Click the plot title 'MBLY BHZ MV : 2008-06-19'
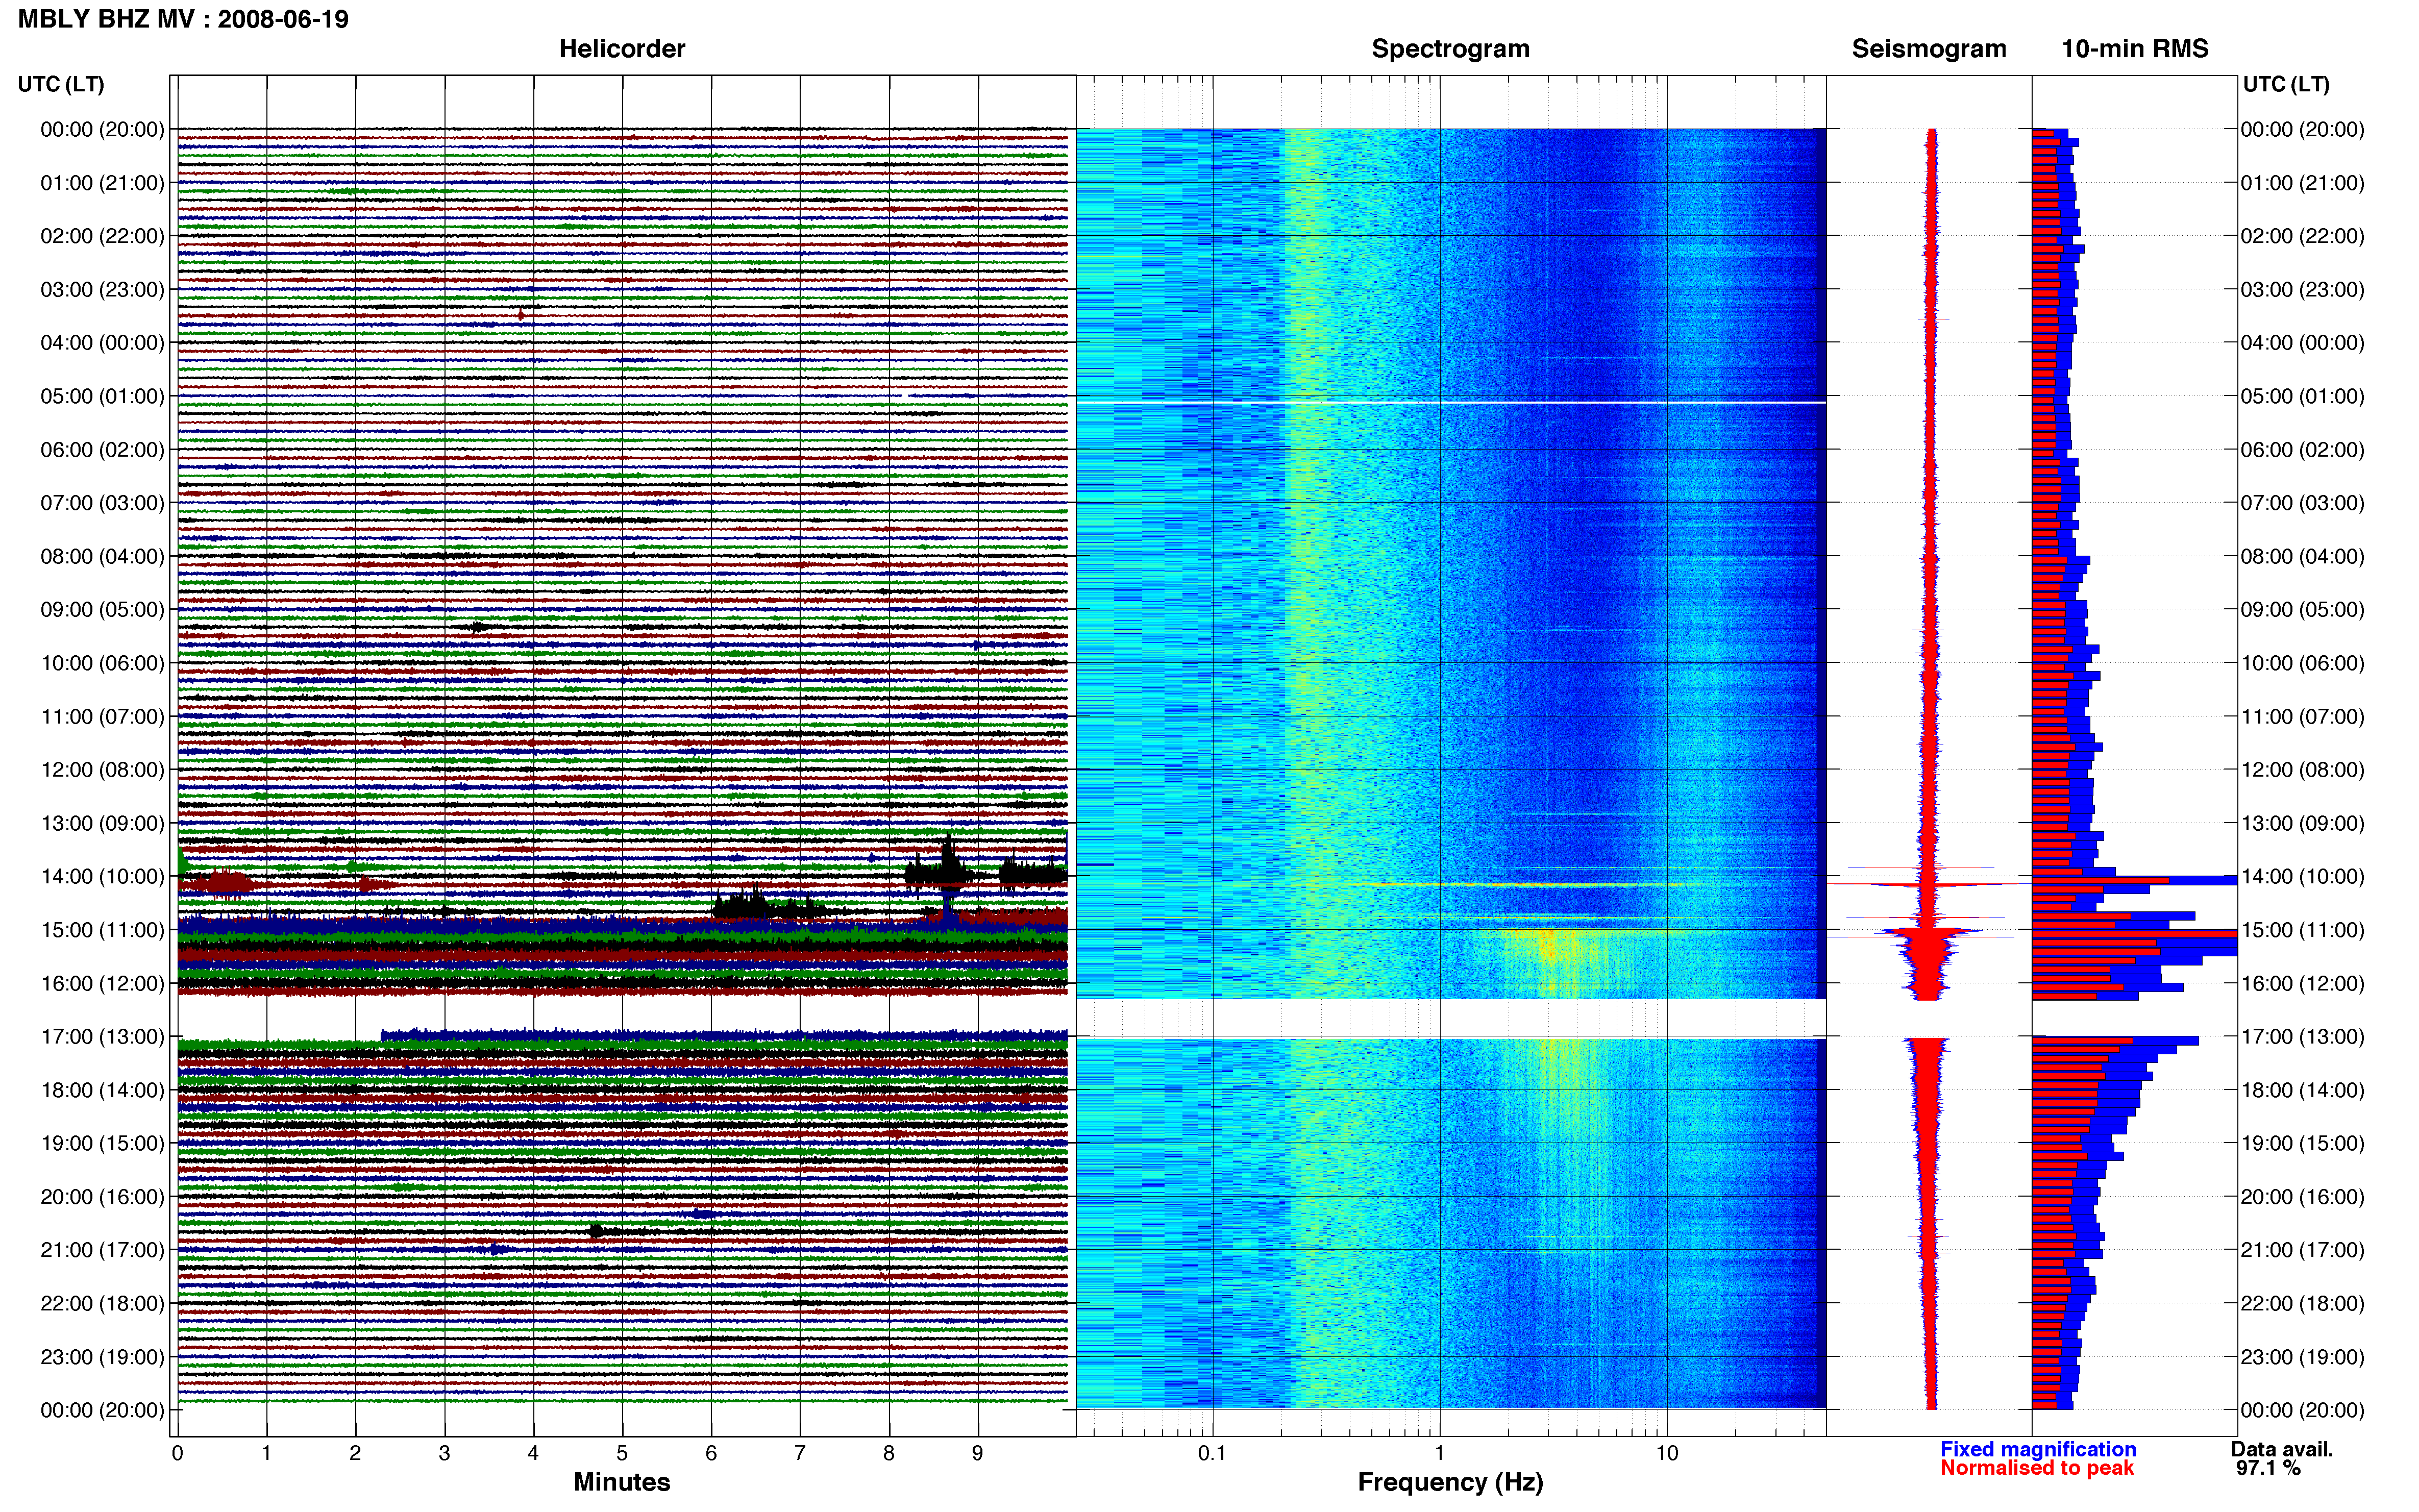Screen dimensions: 2419x1512 point(183,19)
